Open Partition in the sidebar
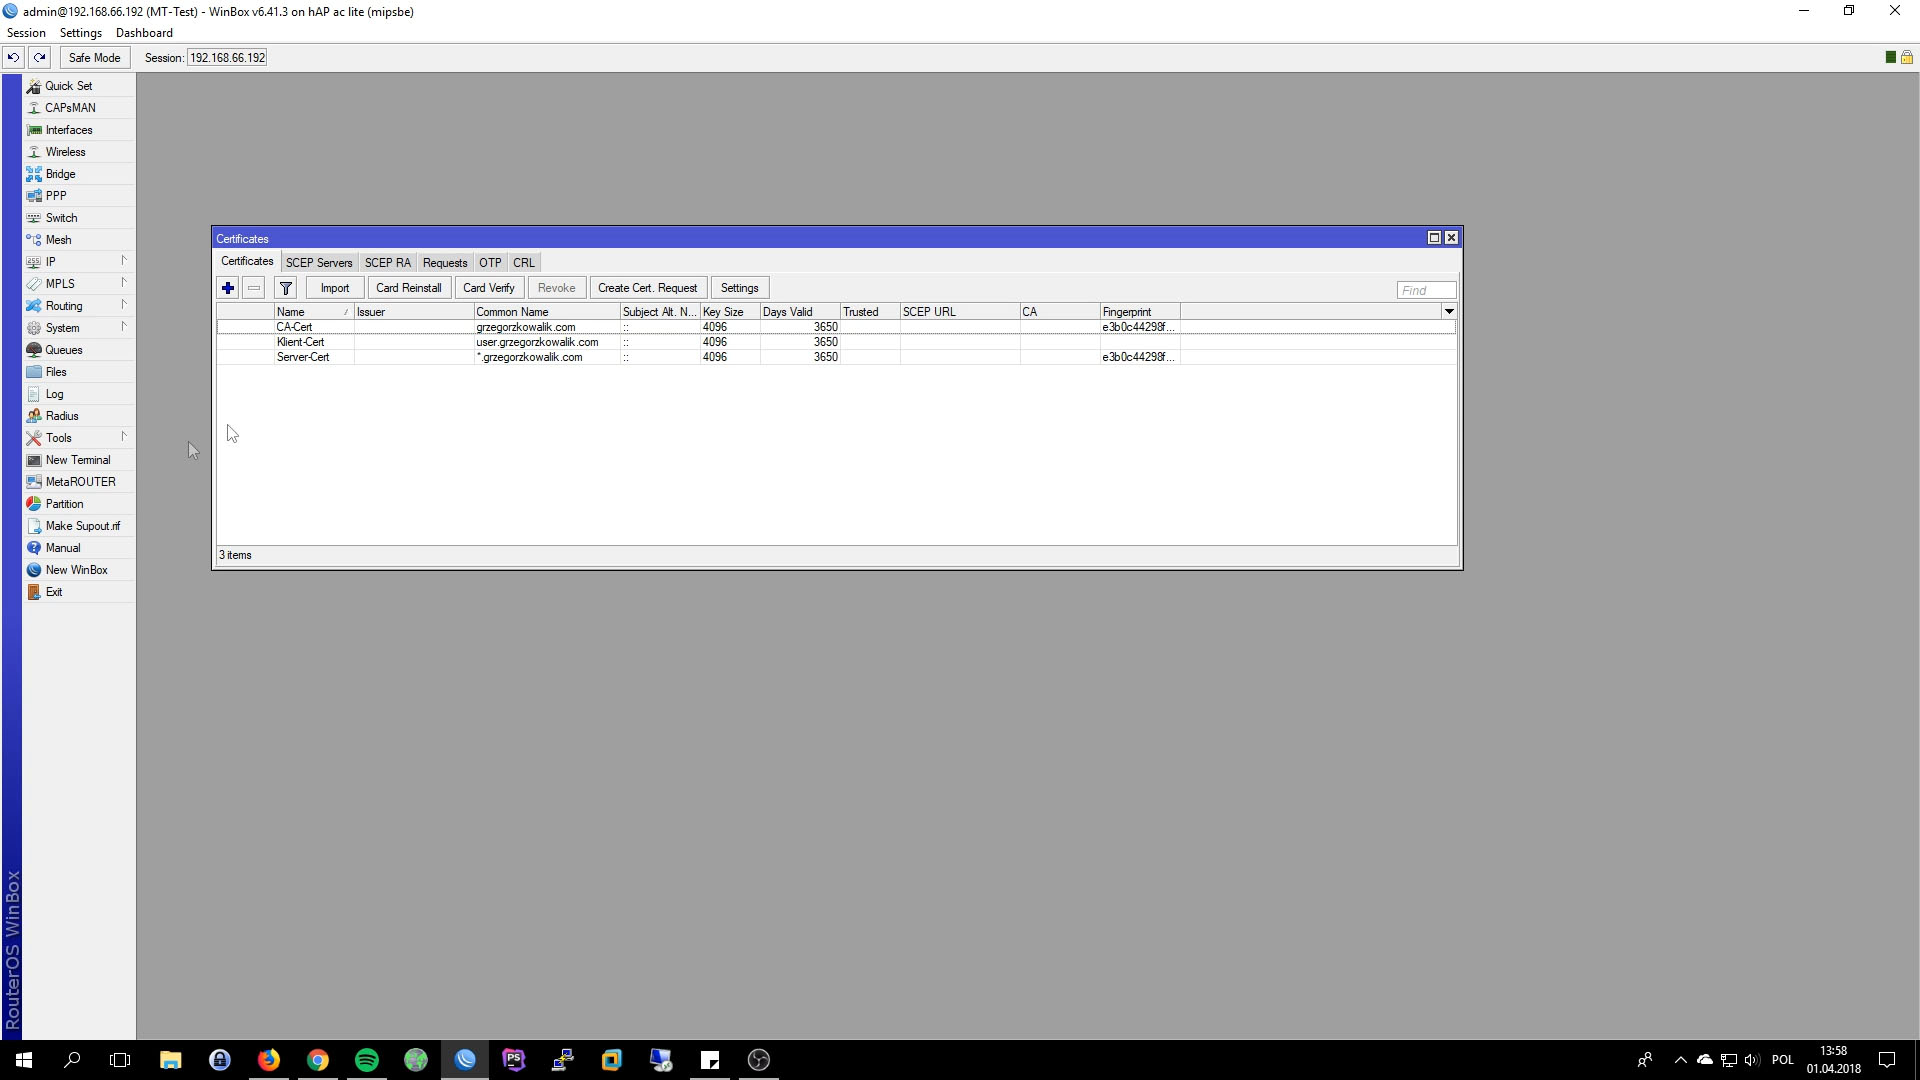1920x1080 pixels. tap(78, 504)
